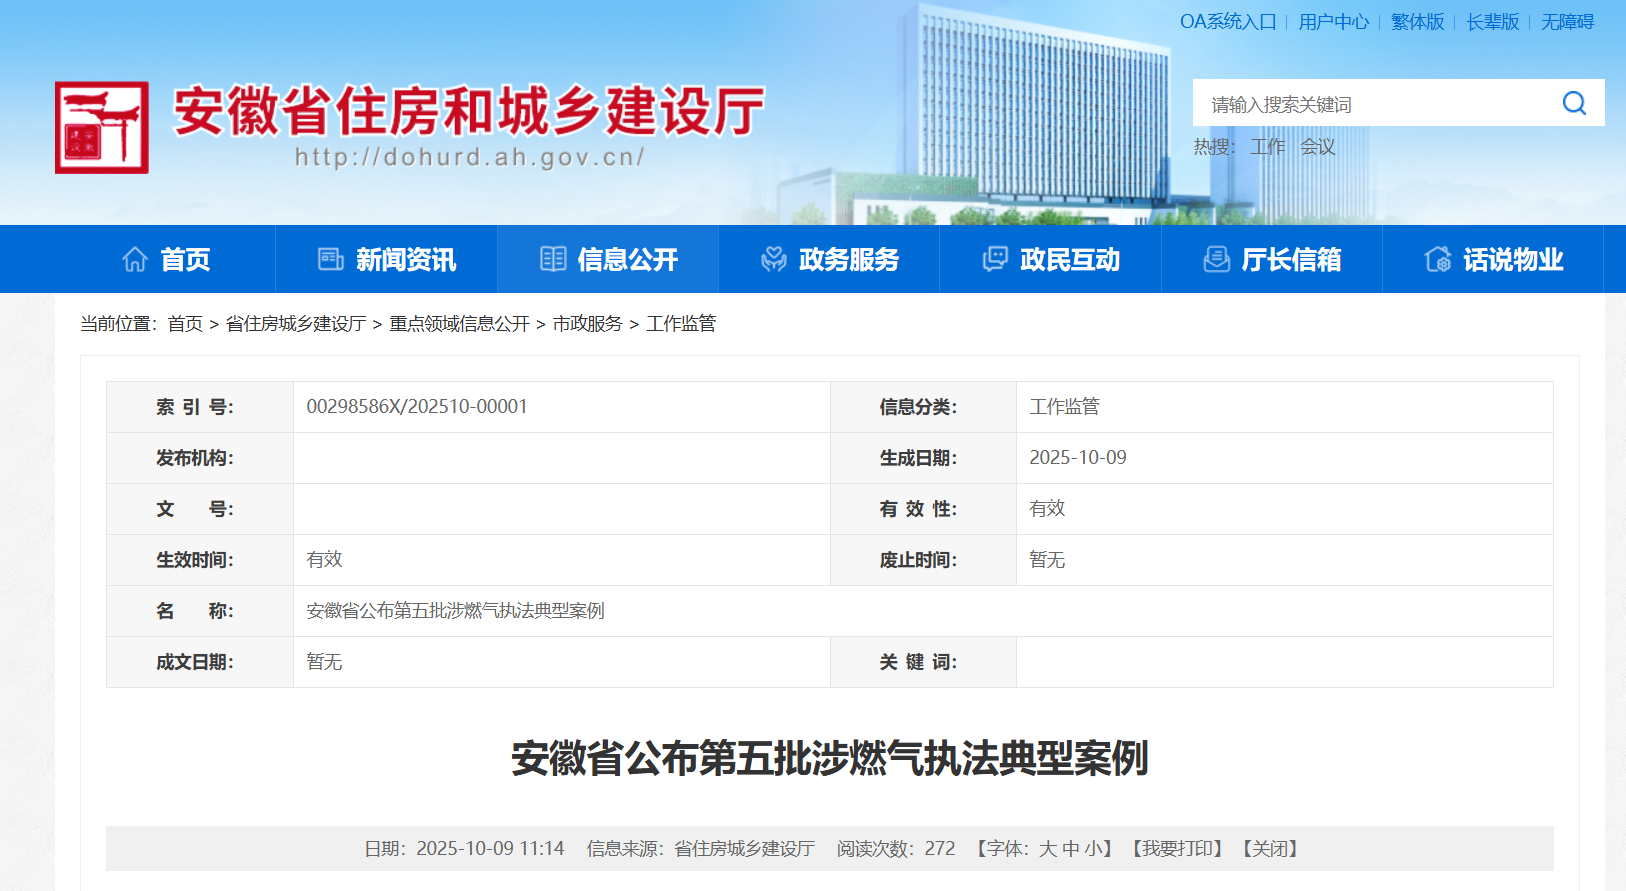Click the house-gear icon beside 话说物业
This screenshot has height=891, width=1626.
pos(1438,260)
